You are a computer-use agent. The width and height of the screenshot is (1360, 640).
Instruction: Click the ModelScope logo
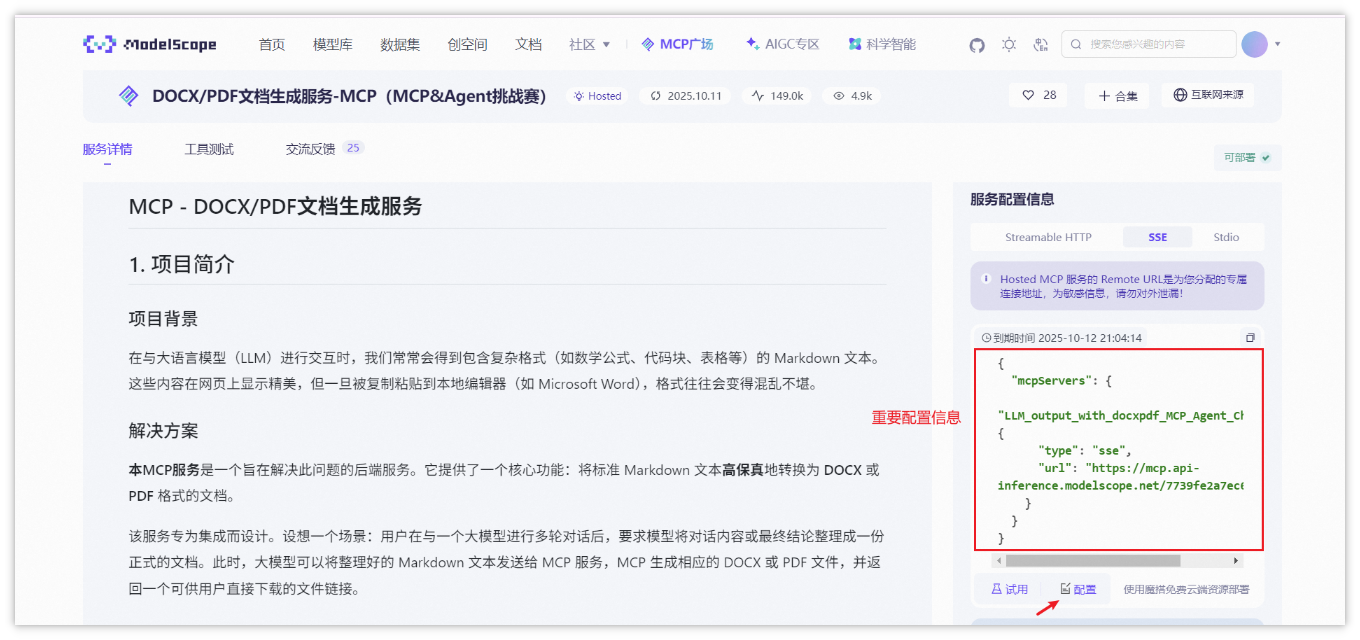[x=150, y=44]
